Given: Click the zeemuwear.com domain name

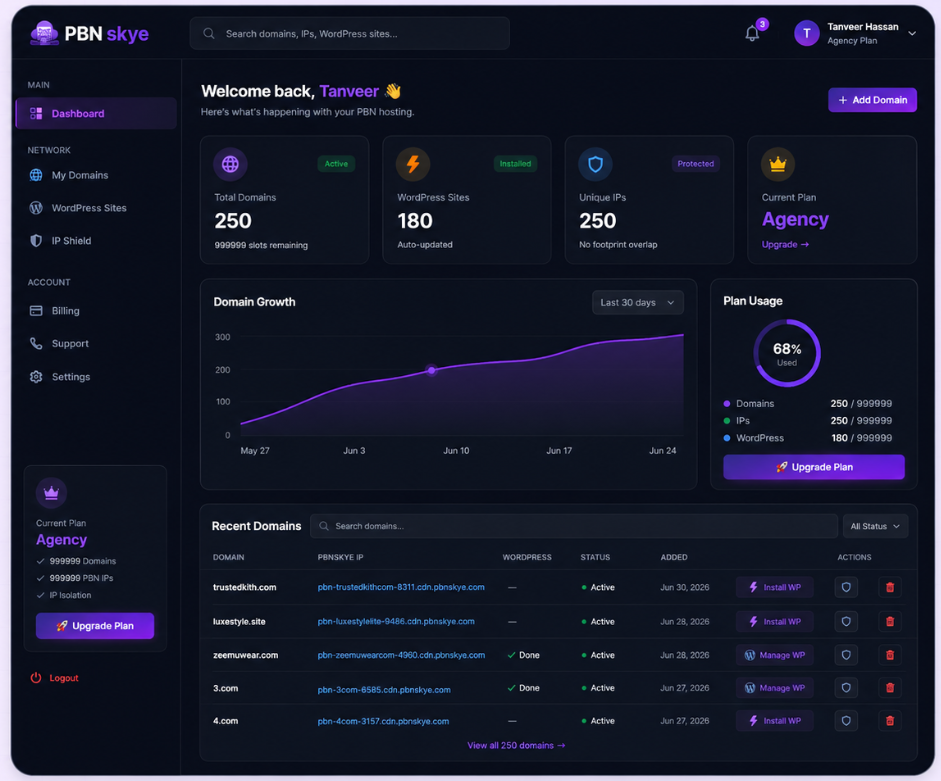Looking at the screenshot, I should click(245, 655).
